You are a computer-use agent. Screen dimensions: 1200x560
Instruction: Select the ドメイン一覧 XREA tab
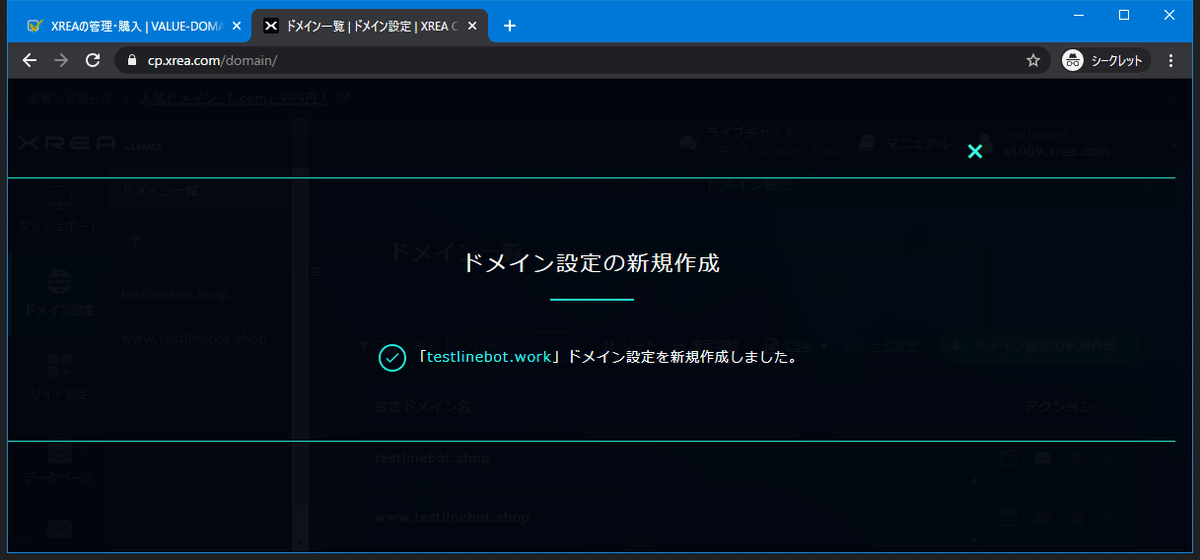point(369,26)
